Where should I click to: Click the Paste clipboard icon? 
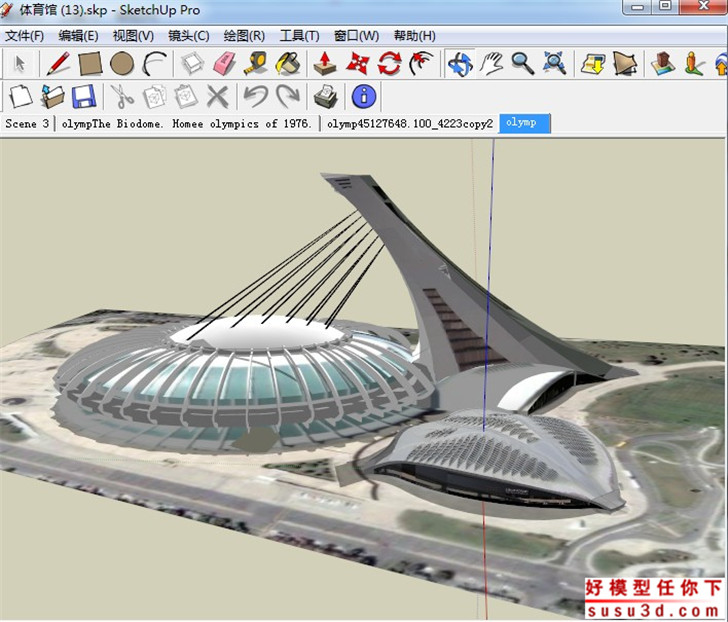click(x=186, y=97)
